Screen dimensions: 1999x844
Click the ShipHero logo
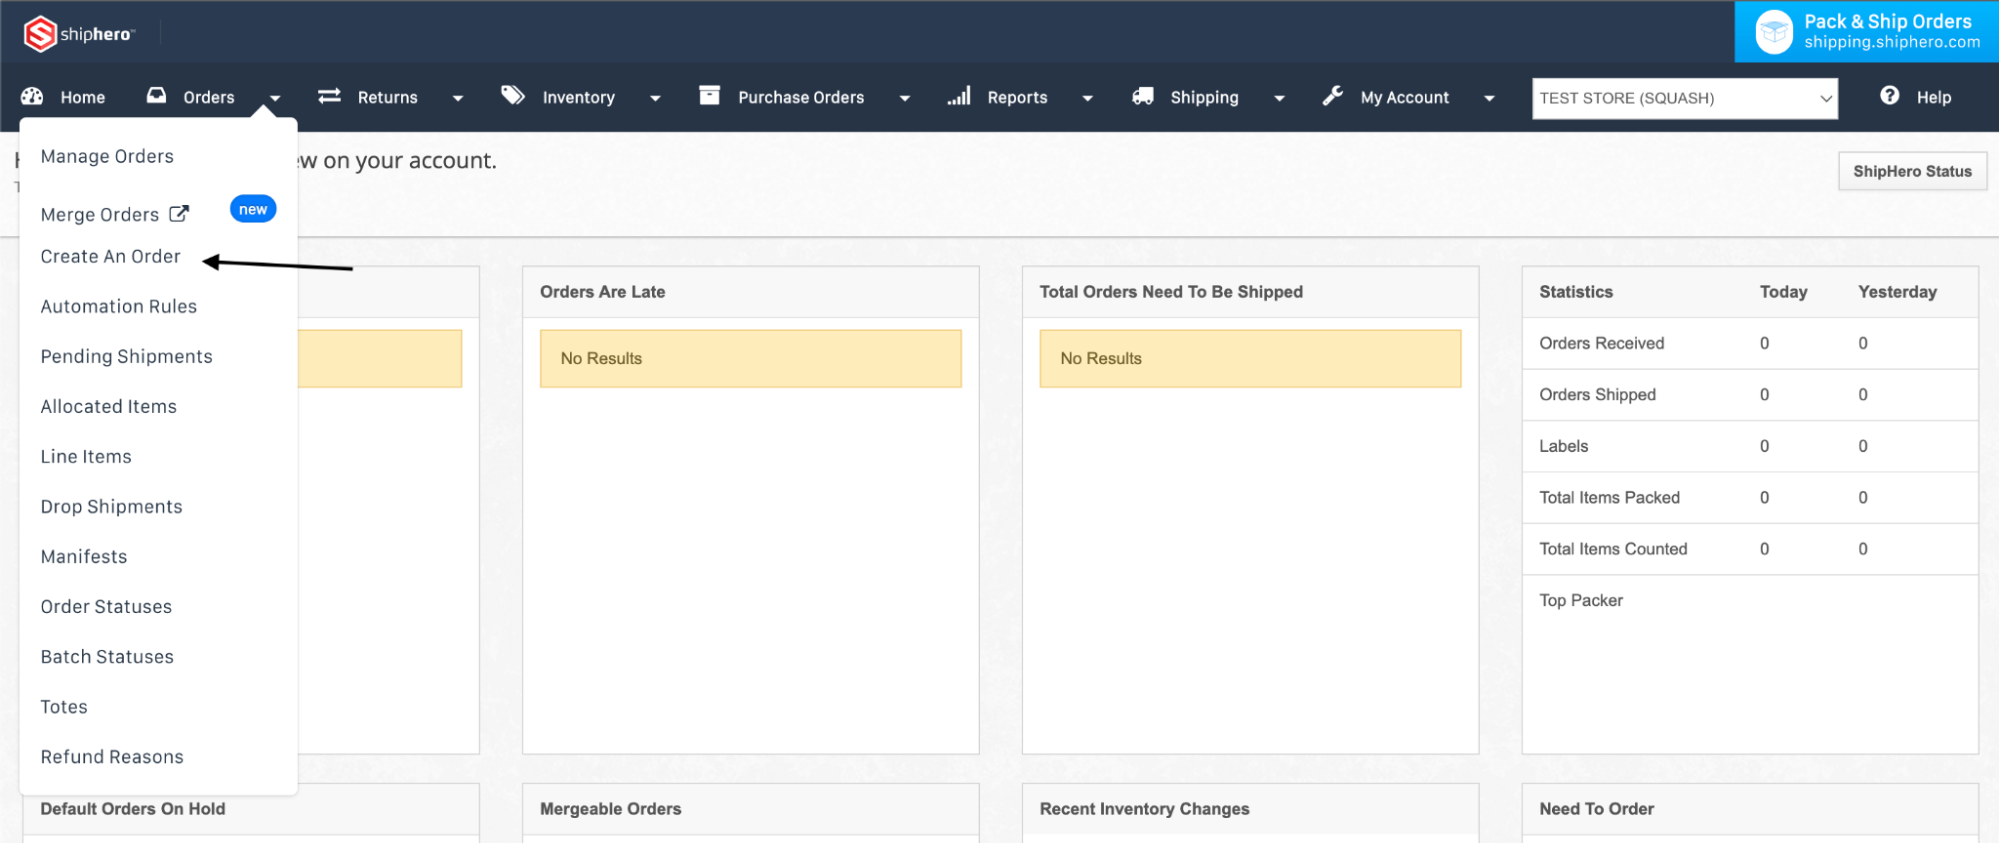(78, 34)
